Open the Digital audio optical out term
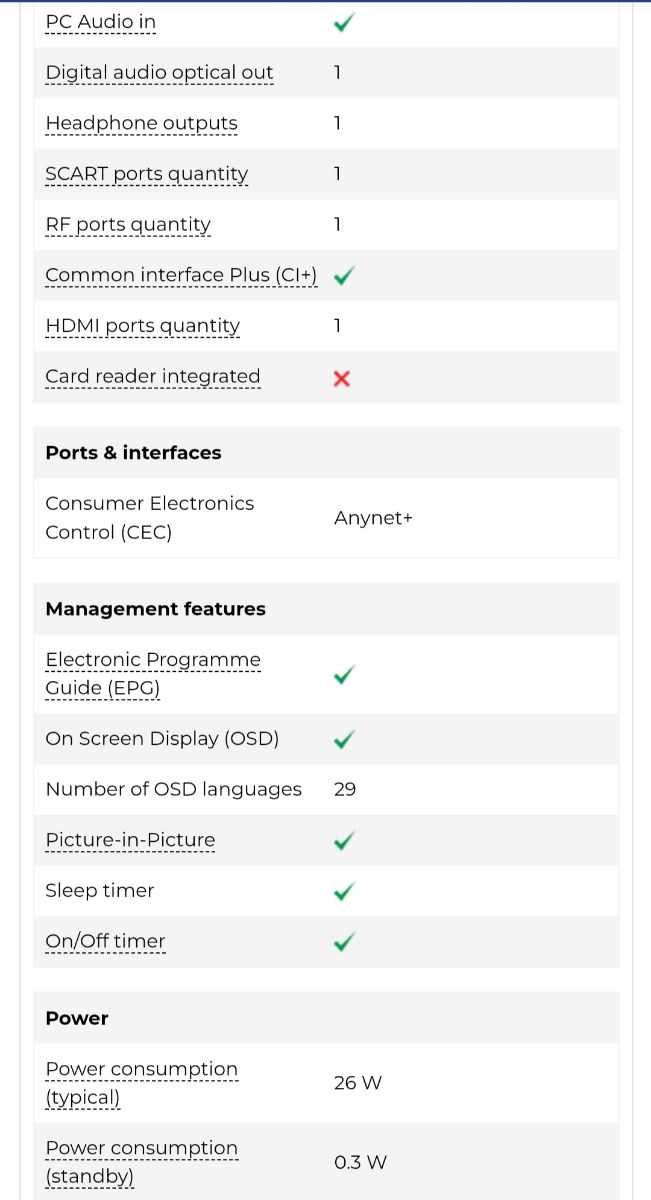Screen dimensions: 651x1200 [x=159, y=73]
